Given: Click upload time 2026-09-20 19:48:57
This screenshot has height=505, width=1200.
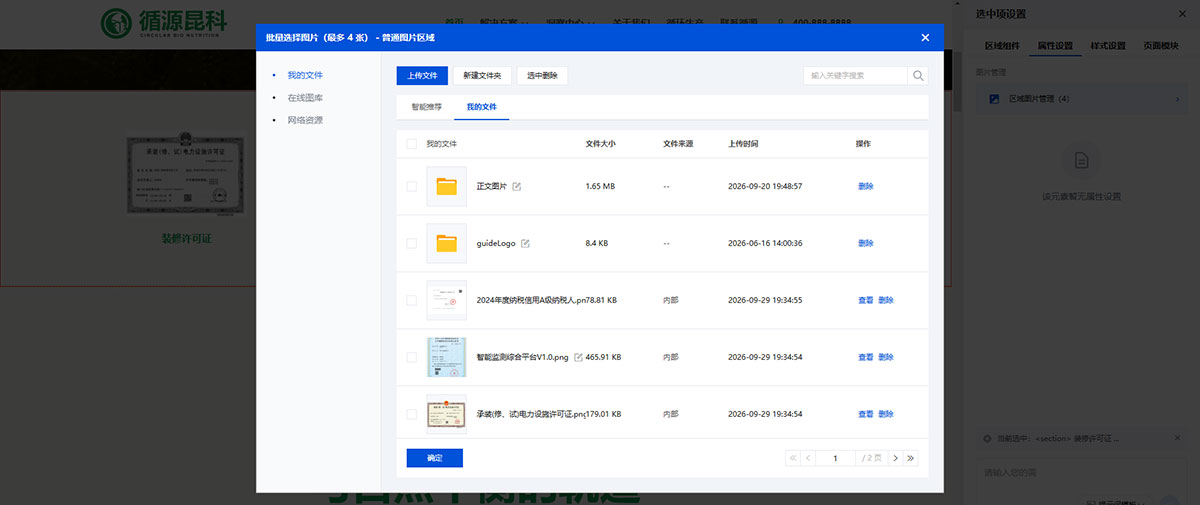Looking at the screenshot, I should coord(765,187).
